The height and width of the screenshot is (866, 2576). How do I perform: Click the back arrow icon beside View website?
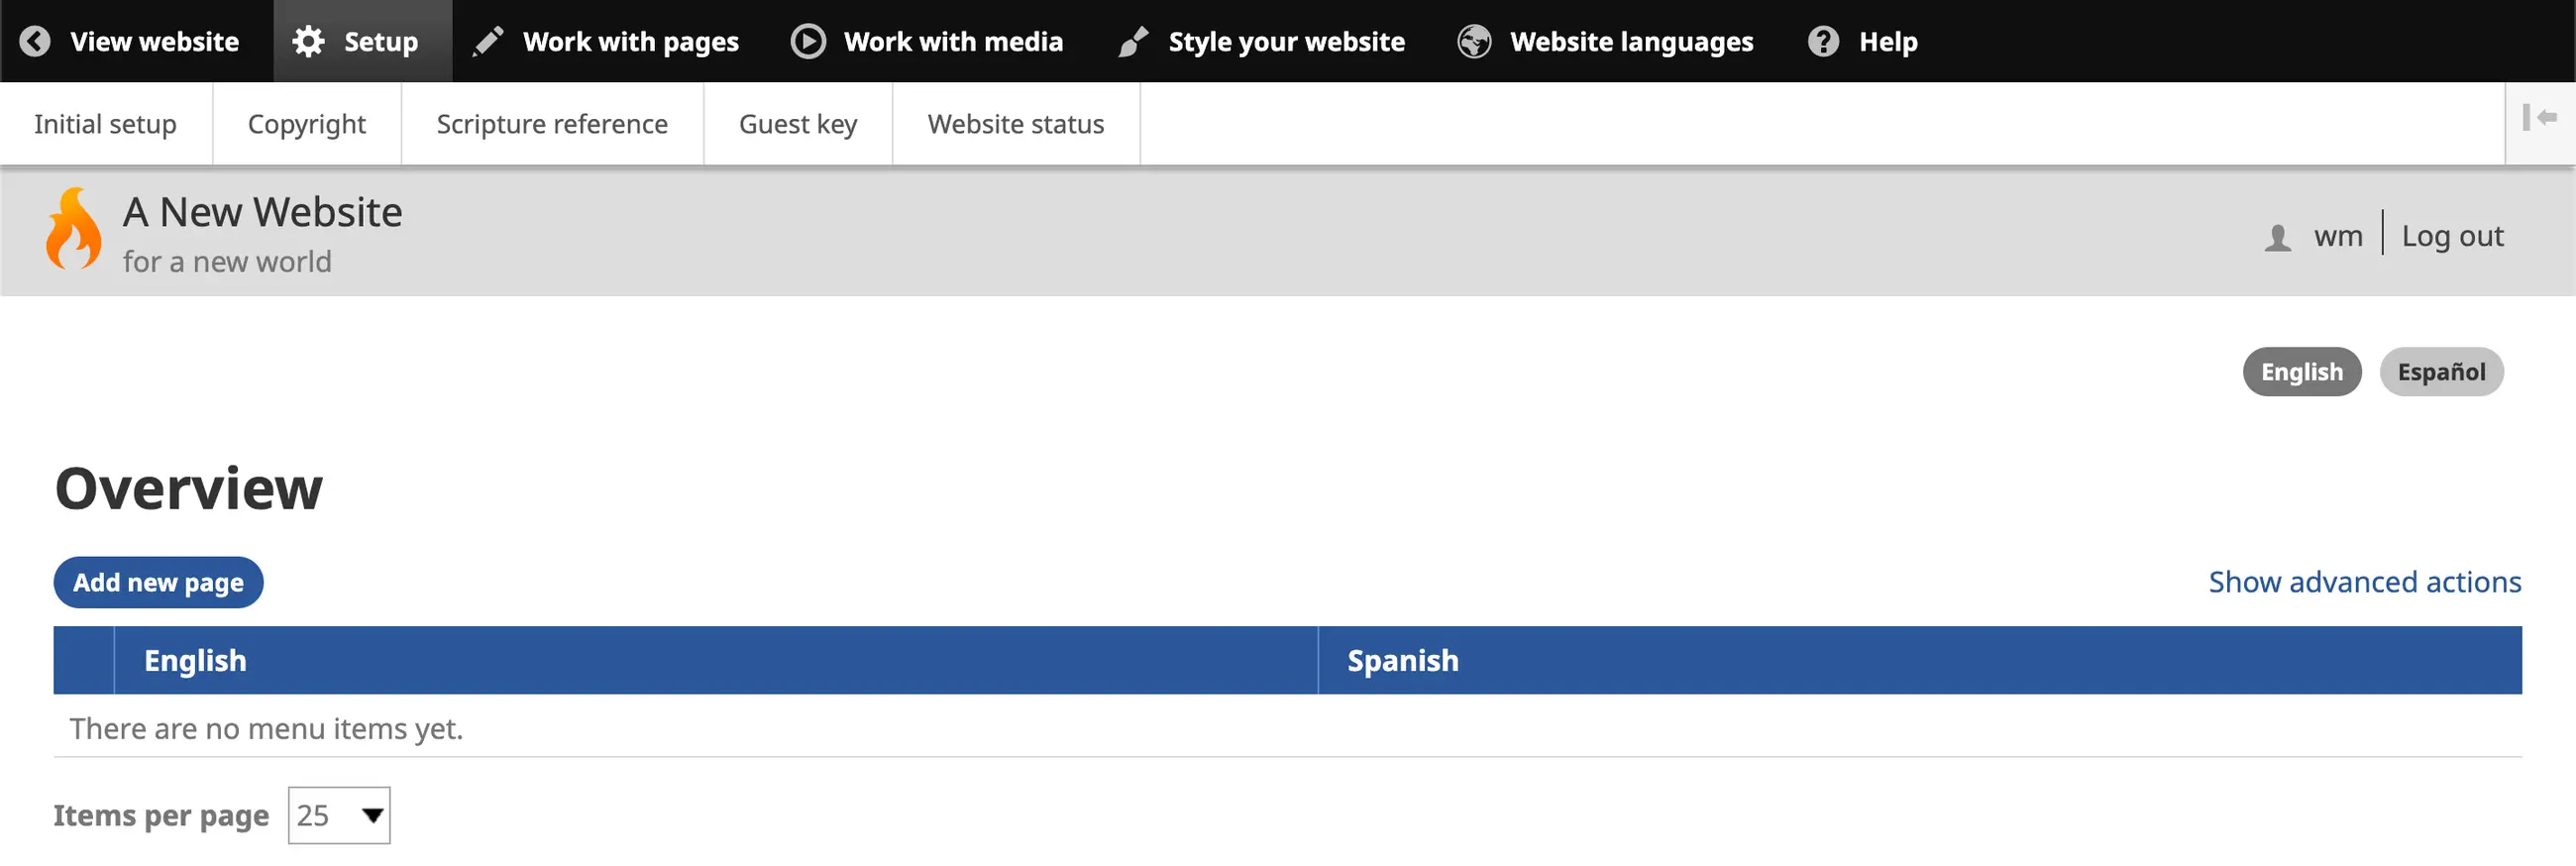pos(35,41)
